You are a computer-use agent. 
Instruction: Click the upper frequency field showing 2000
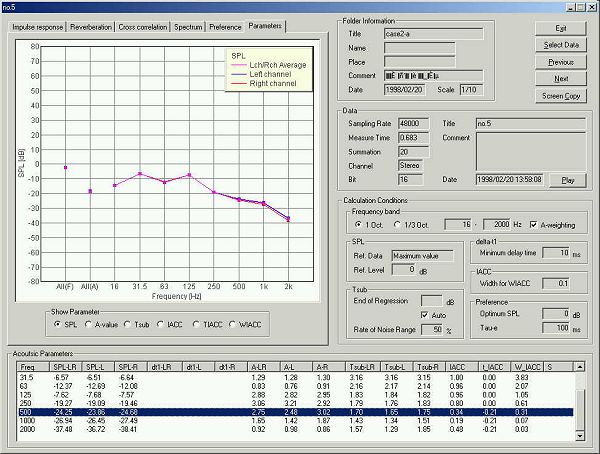tap(497, 224)
